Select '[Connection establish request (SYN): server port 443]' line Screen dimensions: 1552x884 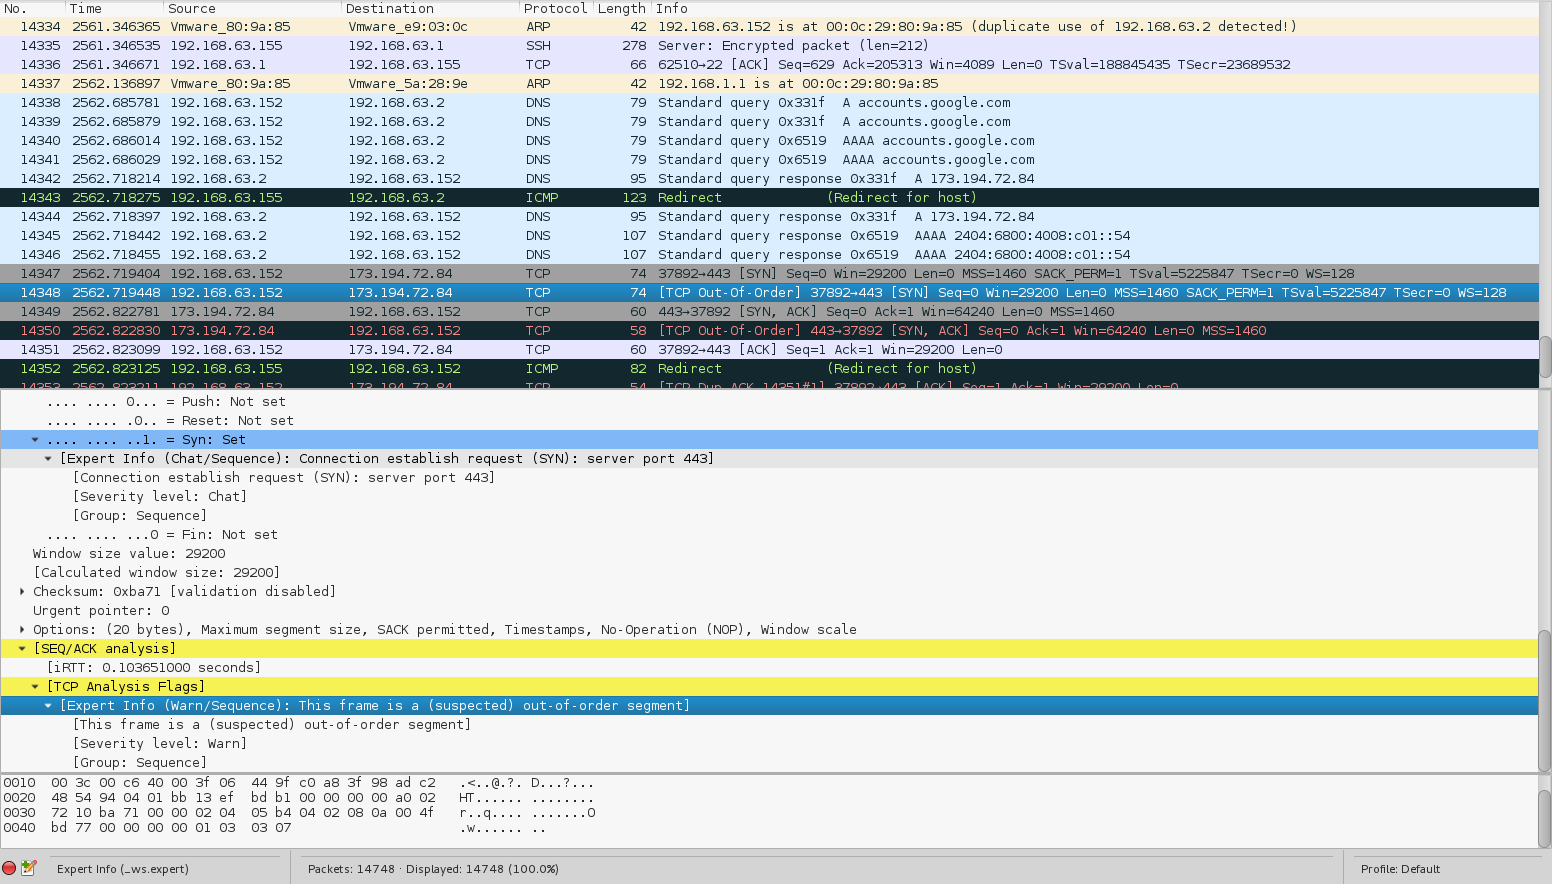(x=284, y=478)
